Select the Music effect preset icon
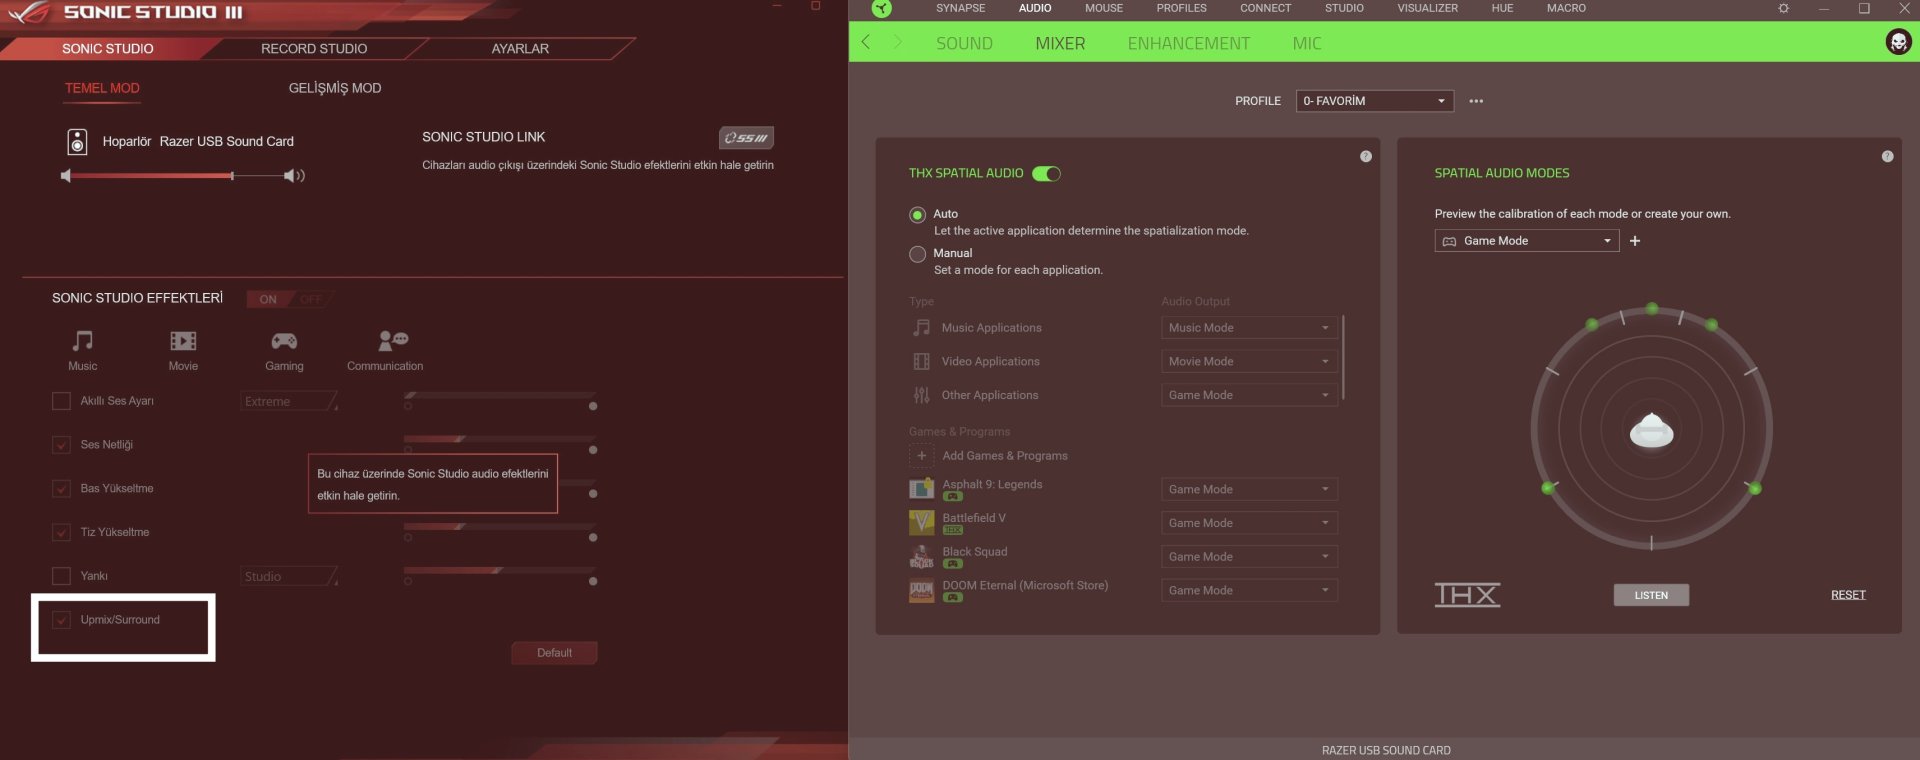Viewport: 1920px width, 760px height. pos(83,341)
